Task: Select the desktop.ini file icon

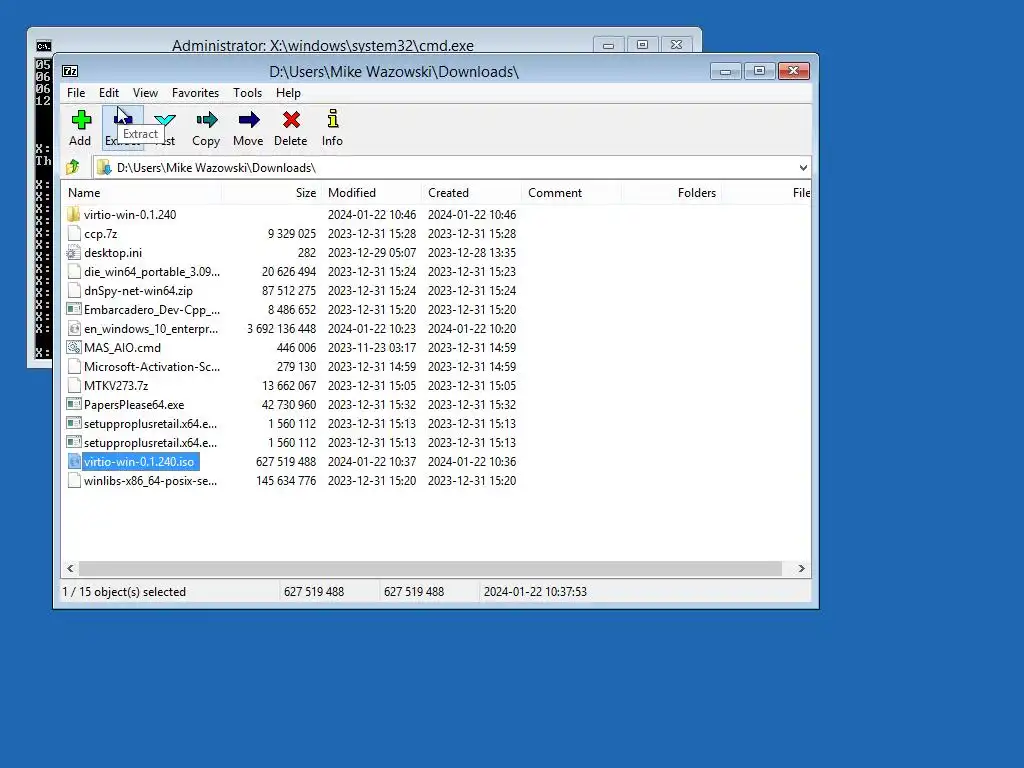Action: (74, 253)
